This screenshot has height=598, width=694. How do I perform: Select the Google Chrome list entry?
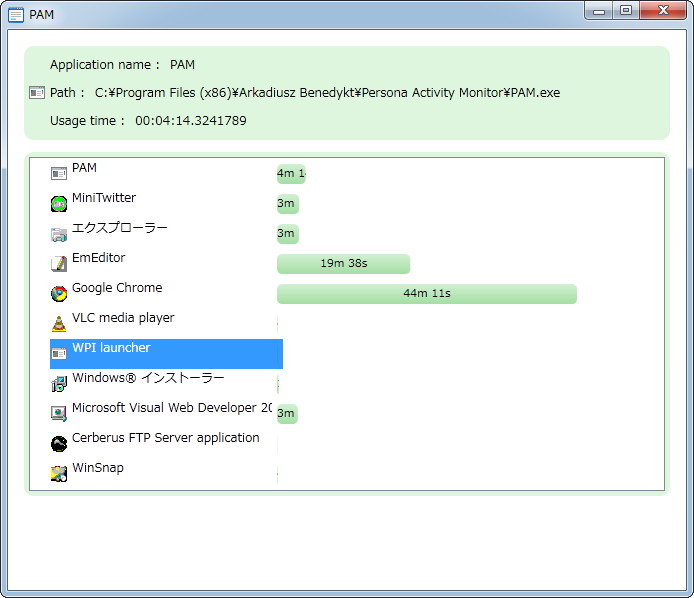pyautogui.click(x=117, y=288)
